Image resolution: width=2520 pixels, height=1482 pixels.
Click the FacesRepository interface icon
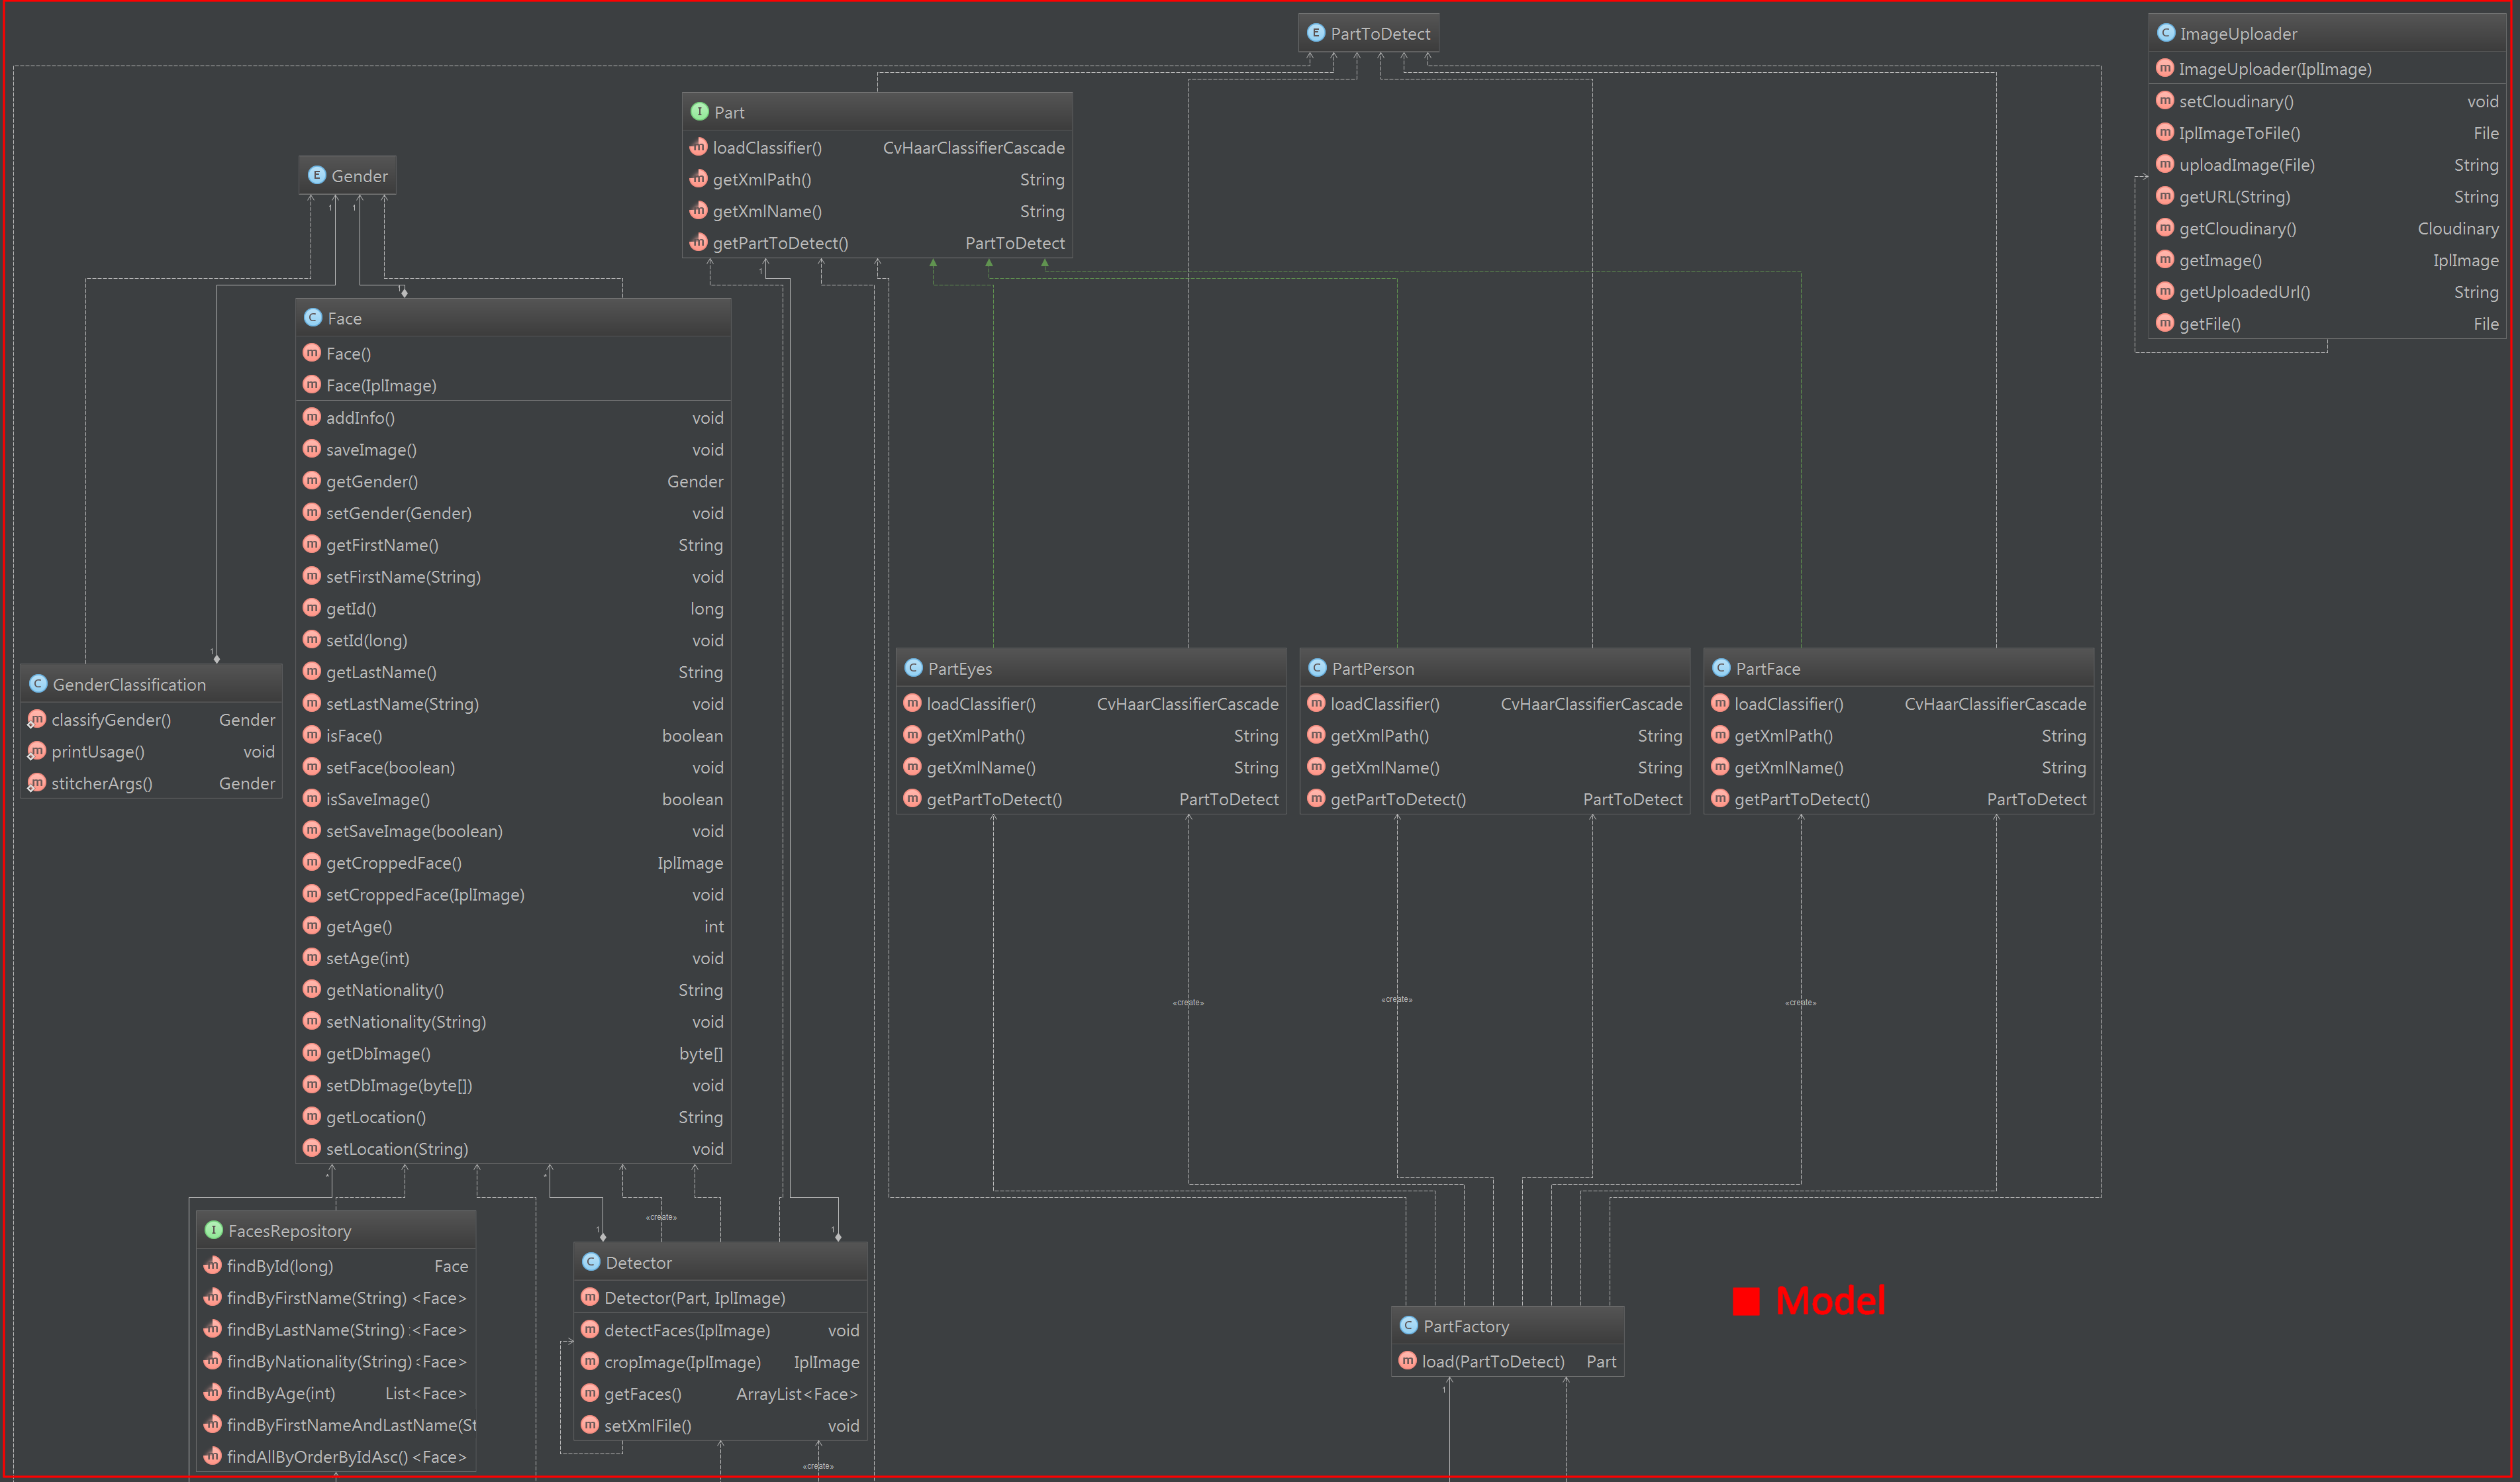coord(214,1230)
